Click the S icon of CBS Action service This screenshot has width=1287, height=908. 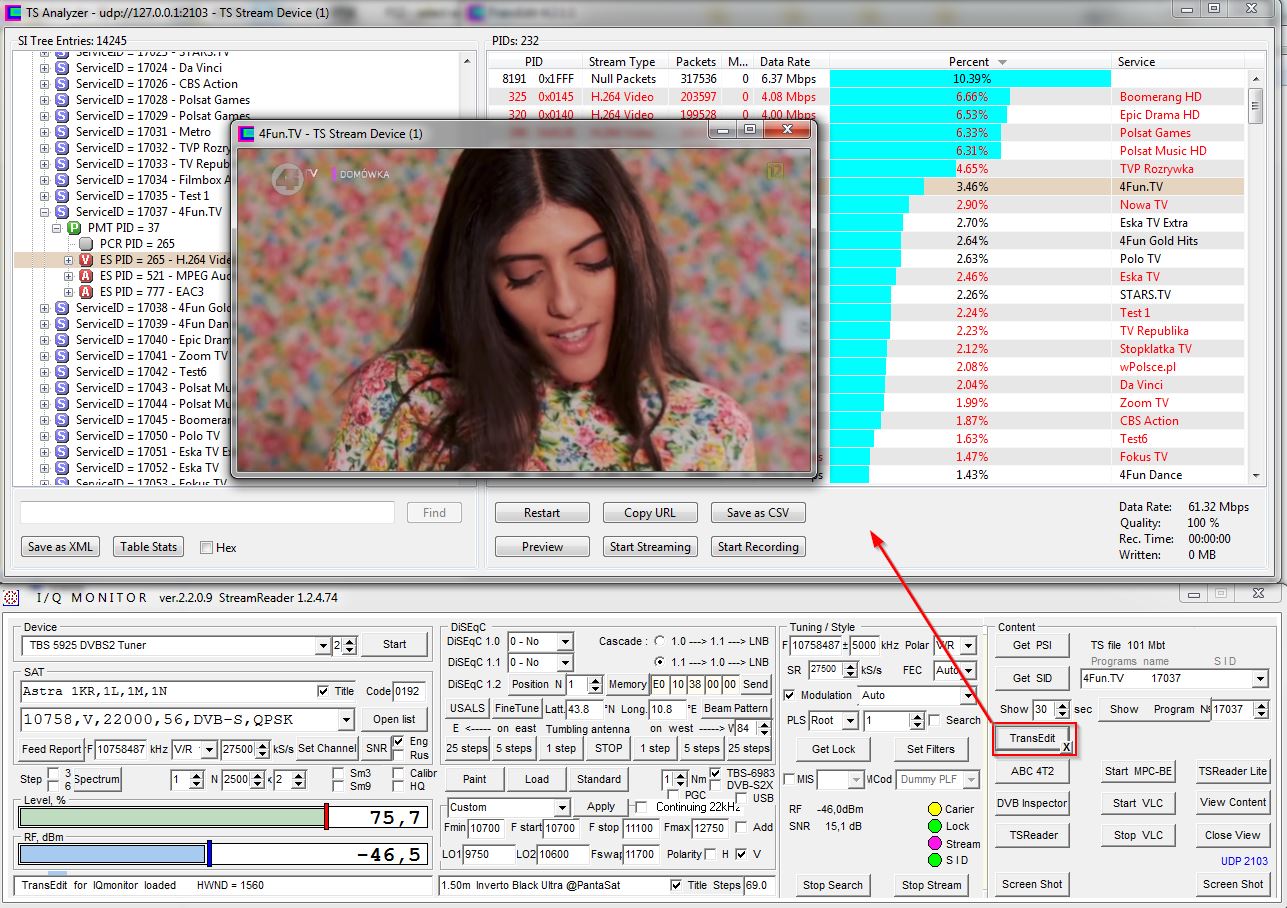click(x=62, y=84)
